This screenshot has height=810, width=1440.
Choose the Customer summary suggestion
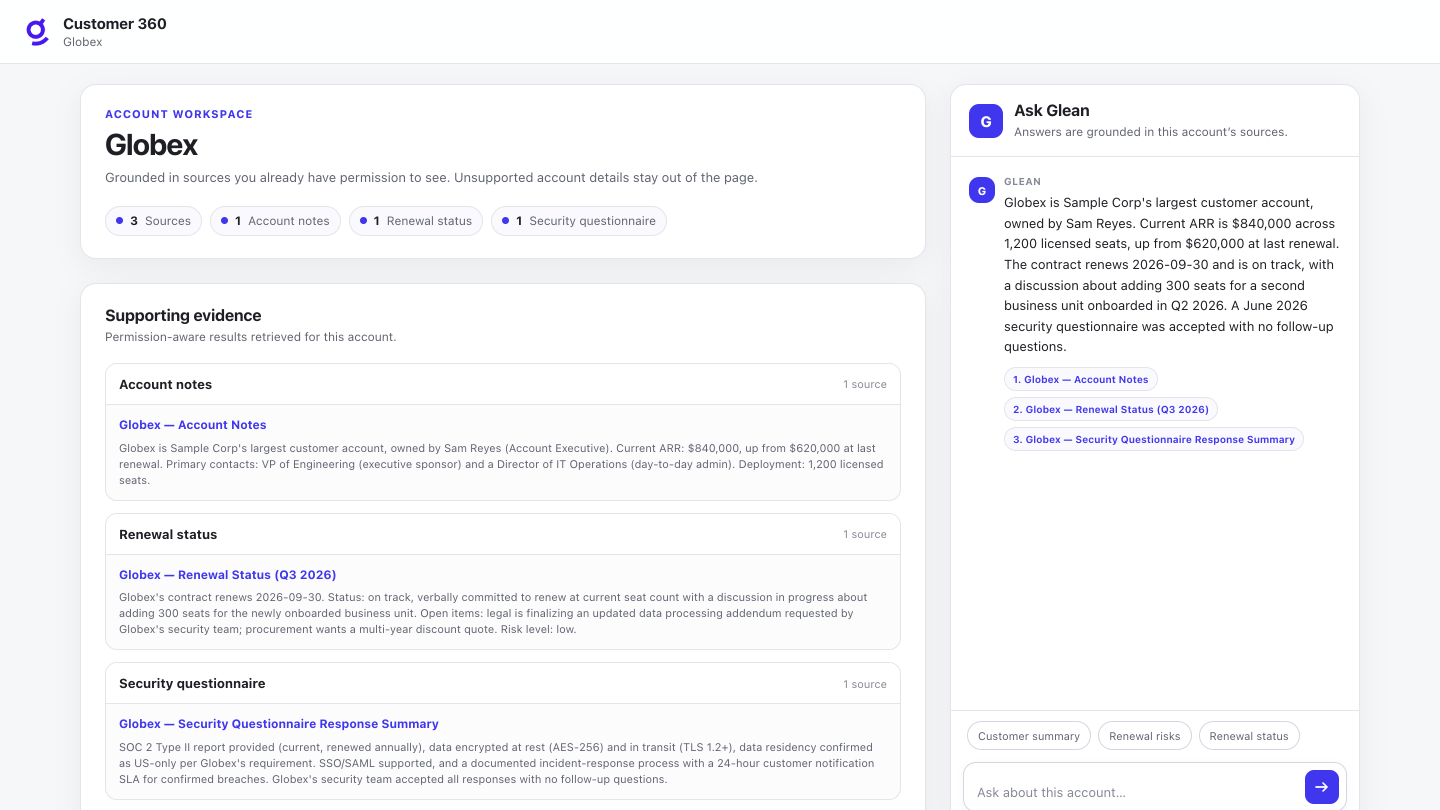[1029, 736]
